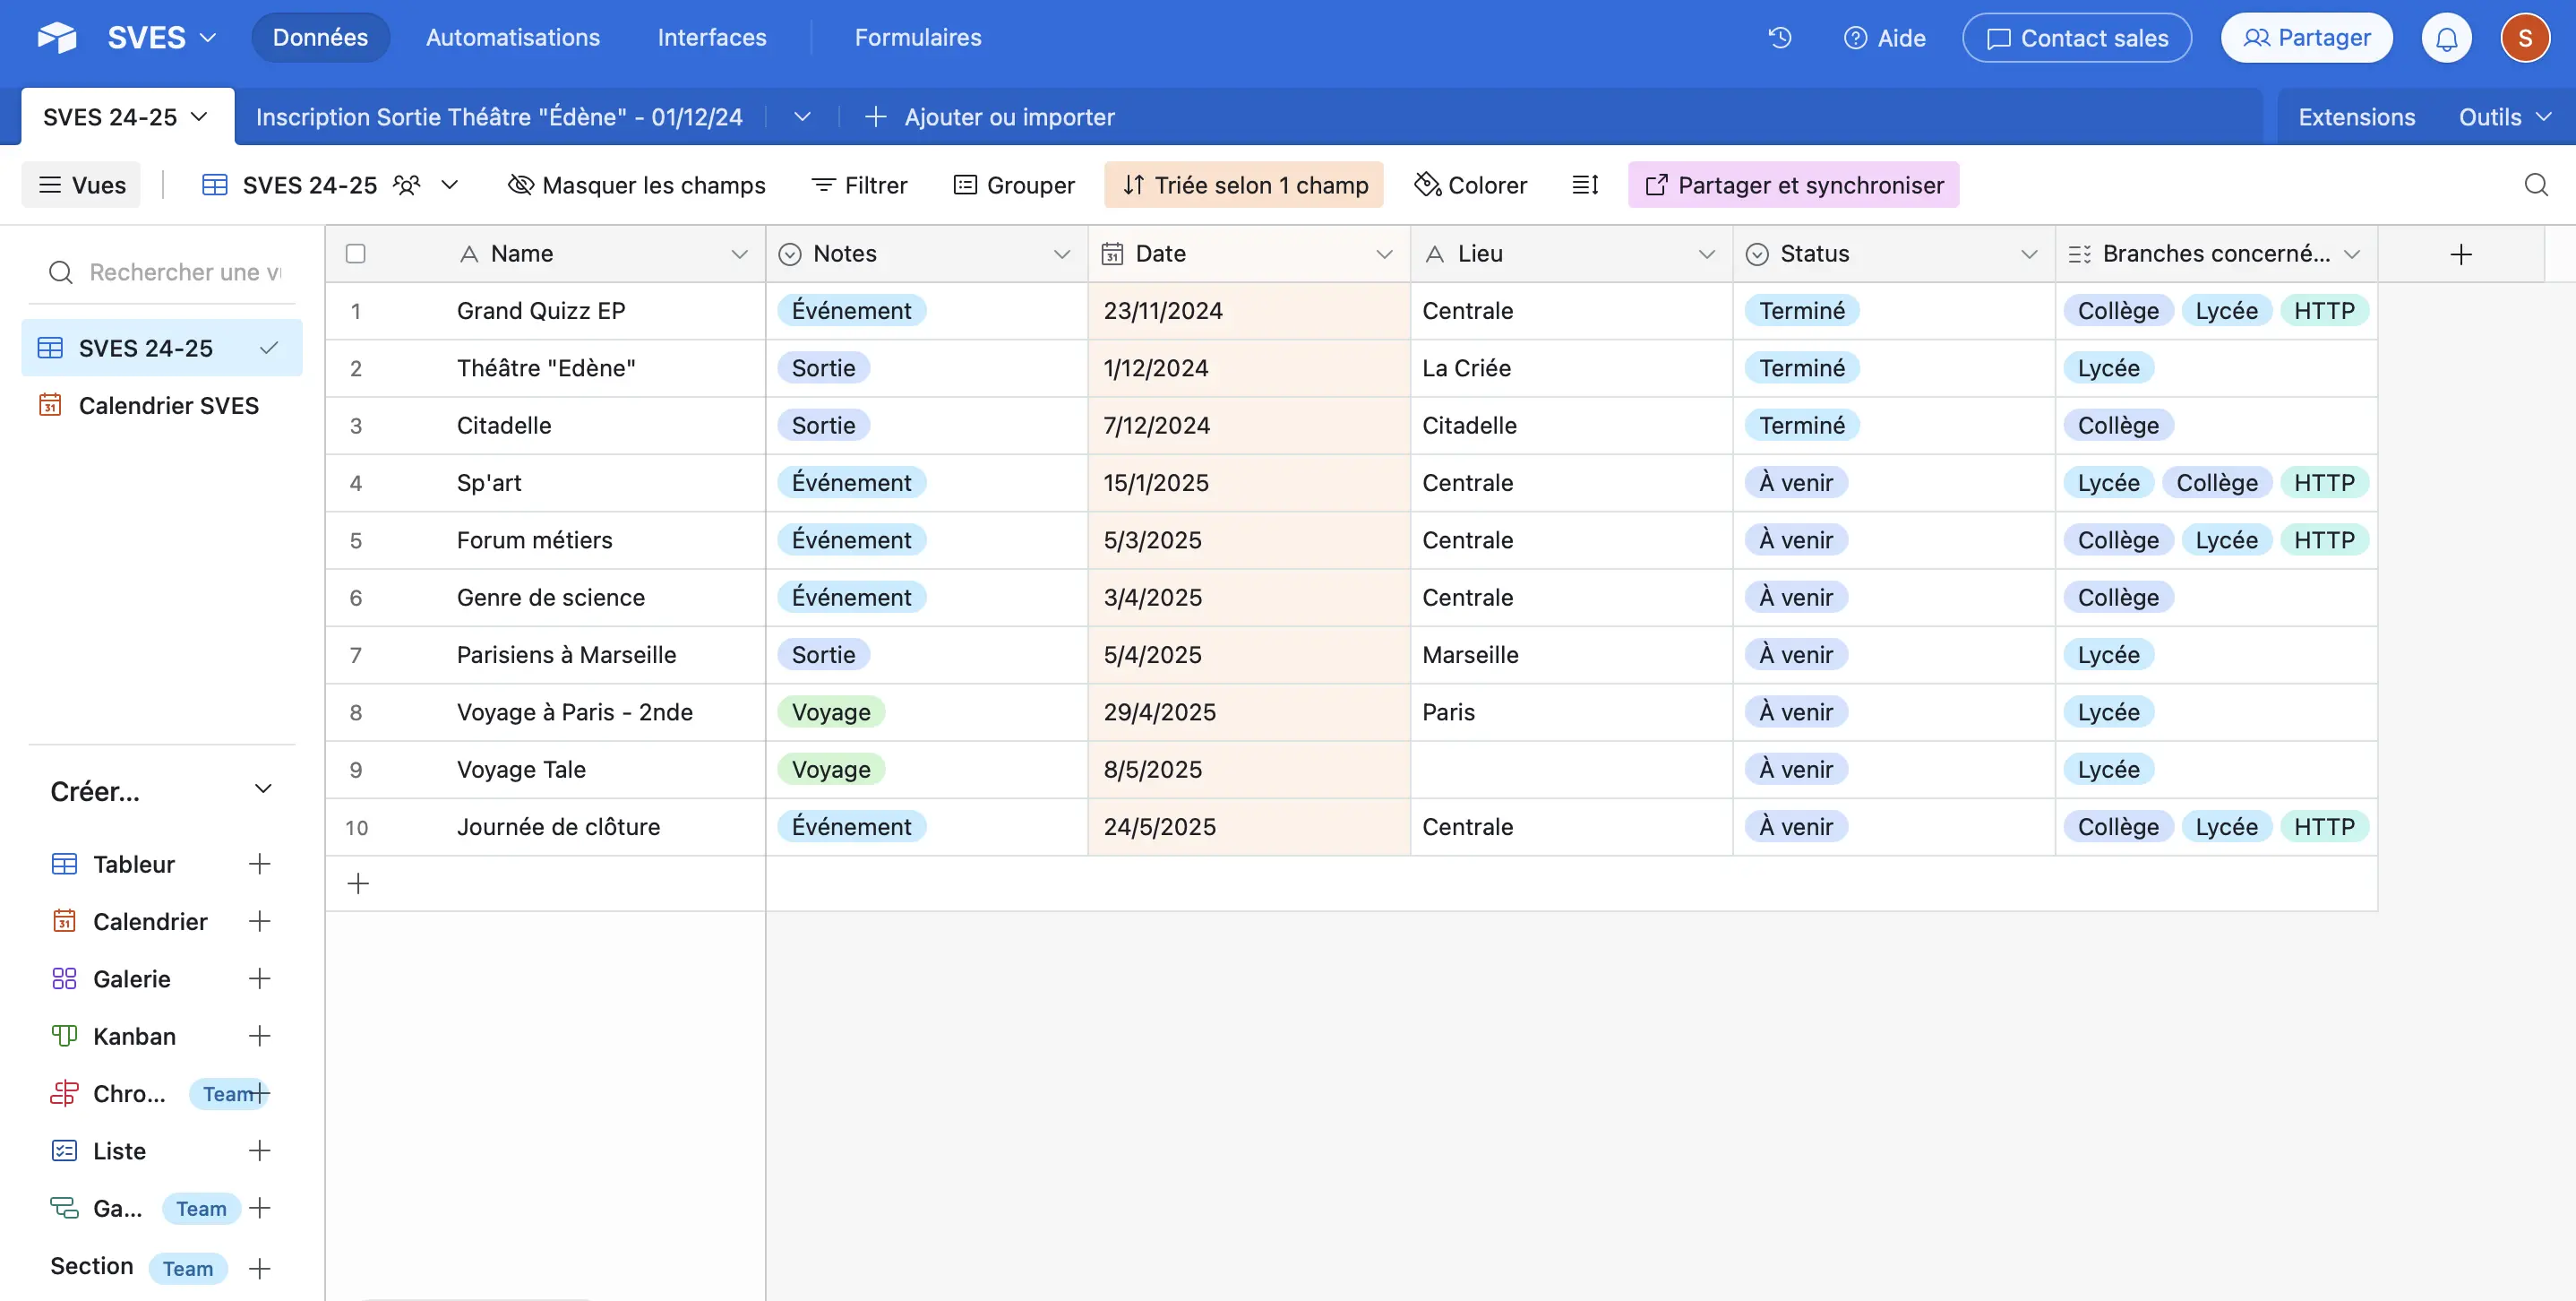Switch to Automatisations tab
The height and width of the screenshot is (1301, 2576).
513,38
